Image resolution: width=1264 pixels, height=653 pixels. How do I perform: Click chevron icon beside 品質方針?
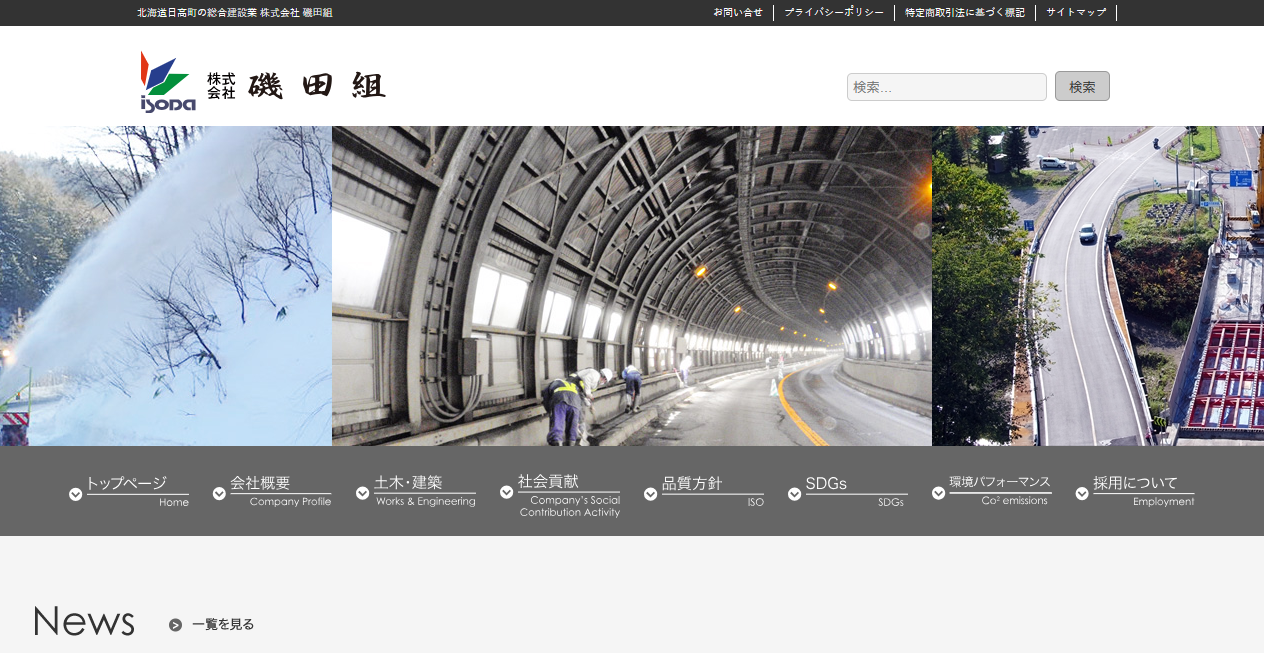pyautogui.click(x=652, y=493)
